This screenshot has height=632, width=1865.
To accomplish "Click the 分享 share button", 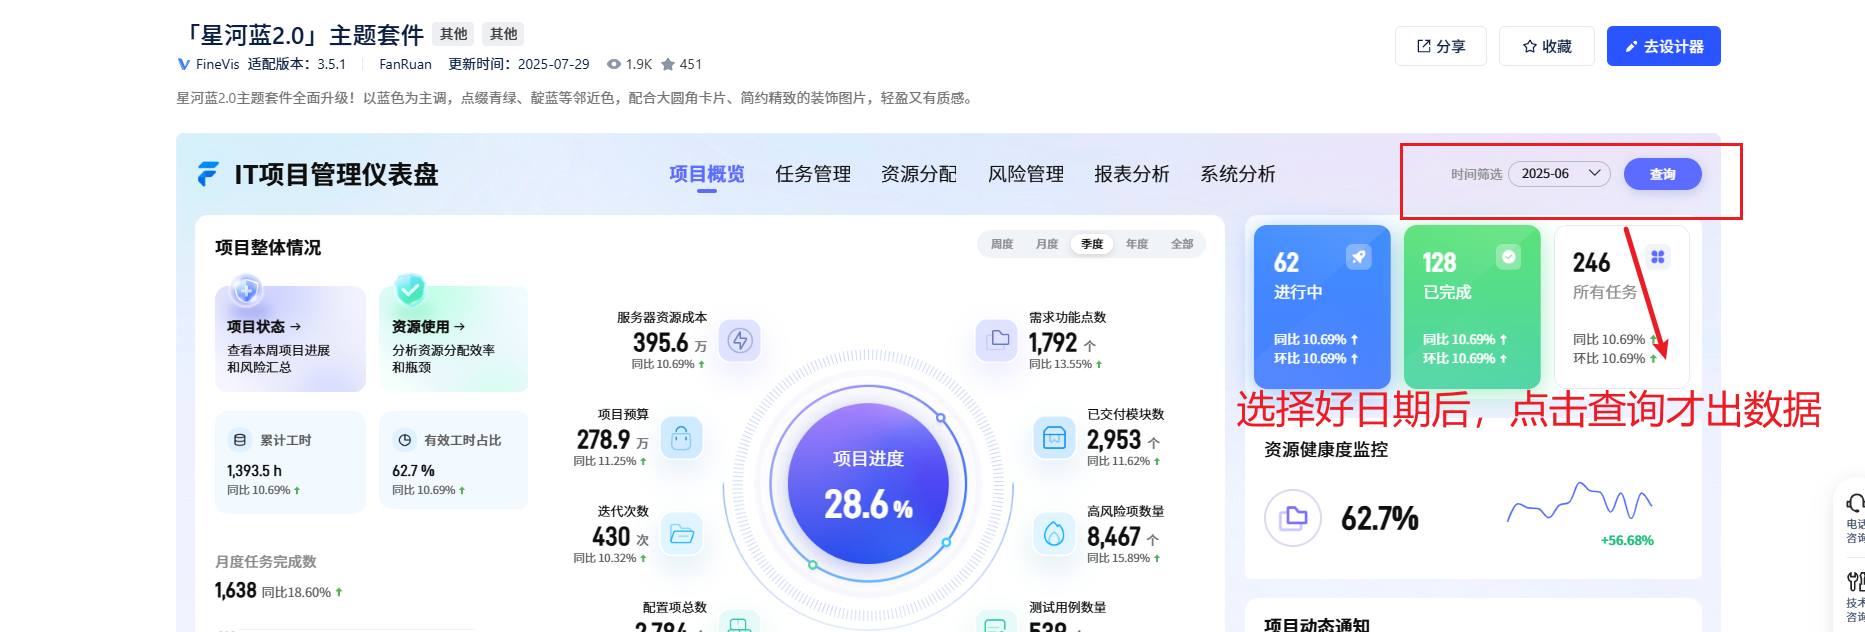I will [1440, 46].
